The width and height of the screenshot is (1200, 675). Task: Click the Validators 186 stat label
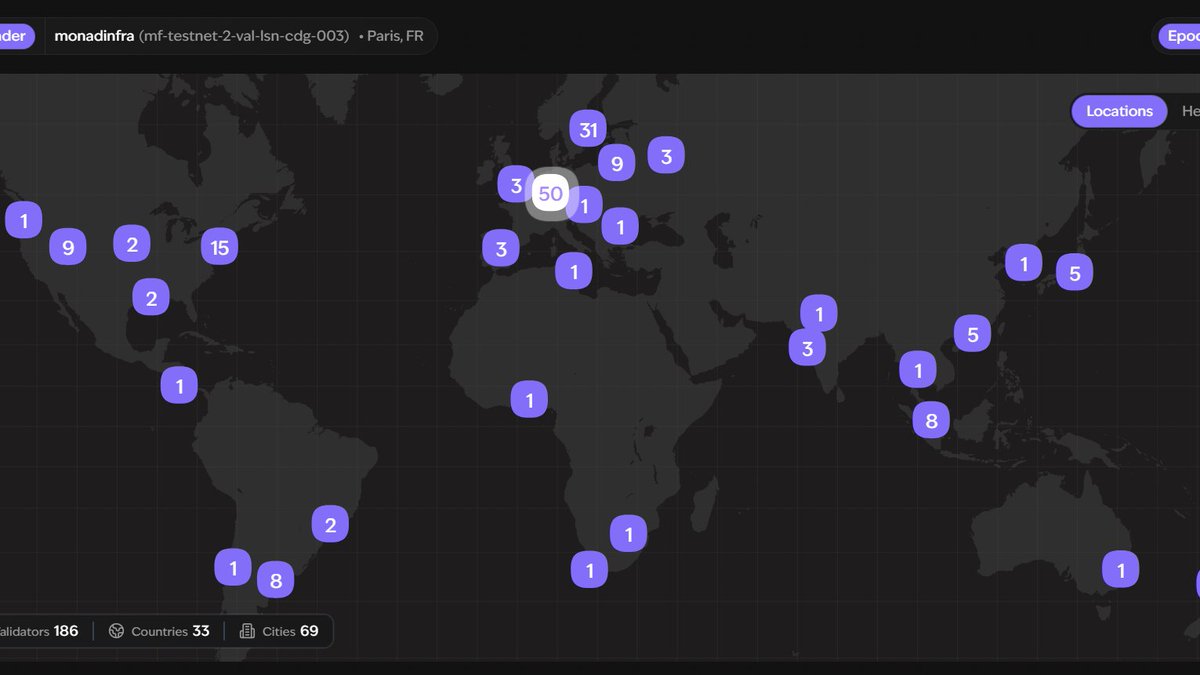pos(40,630)
